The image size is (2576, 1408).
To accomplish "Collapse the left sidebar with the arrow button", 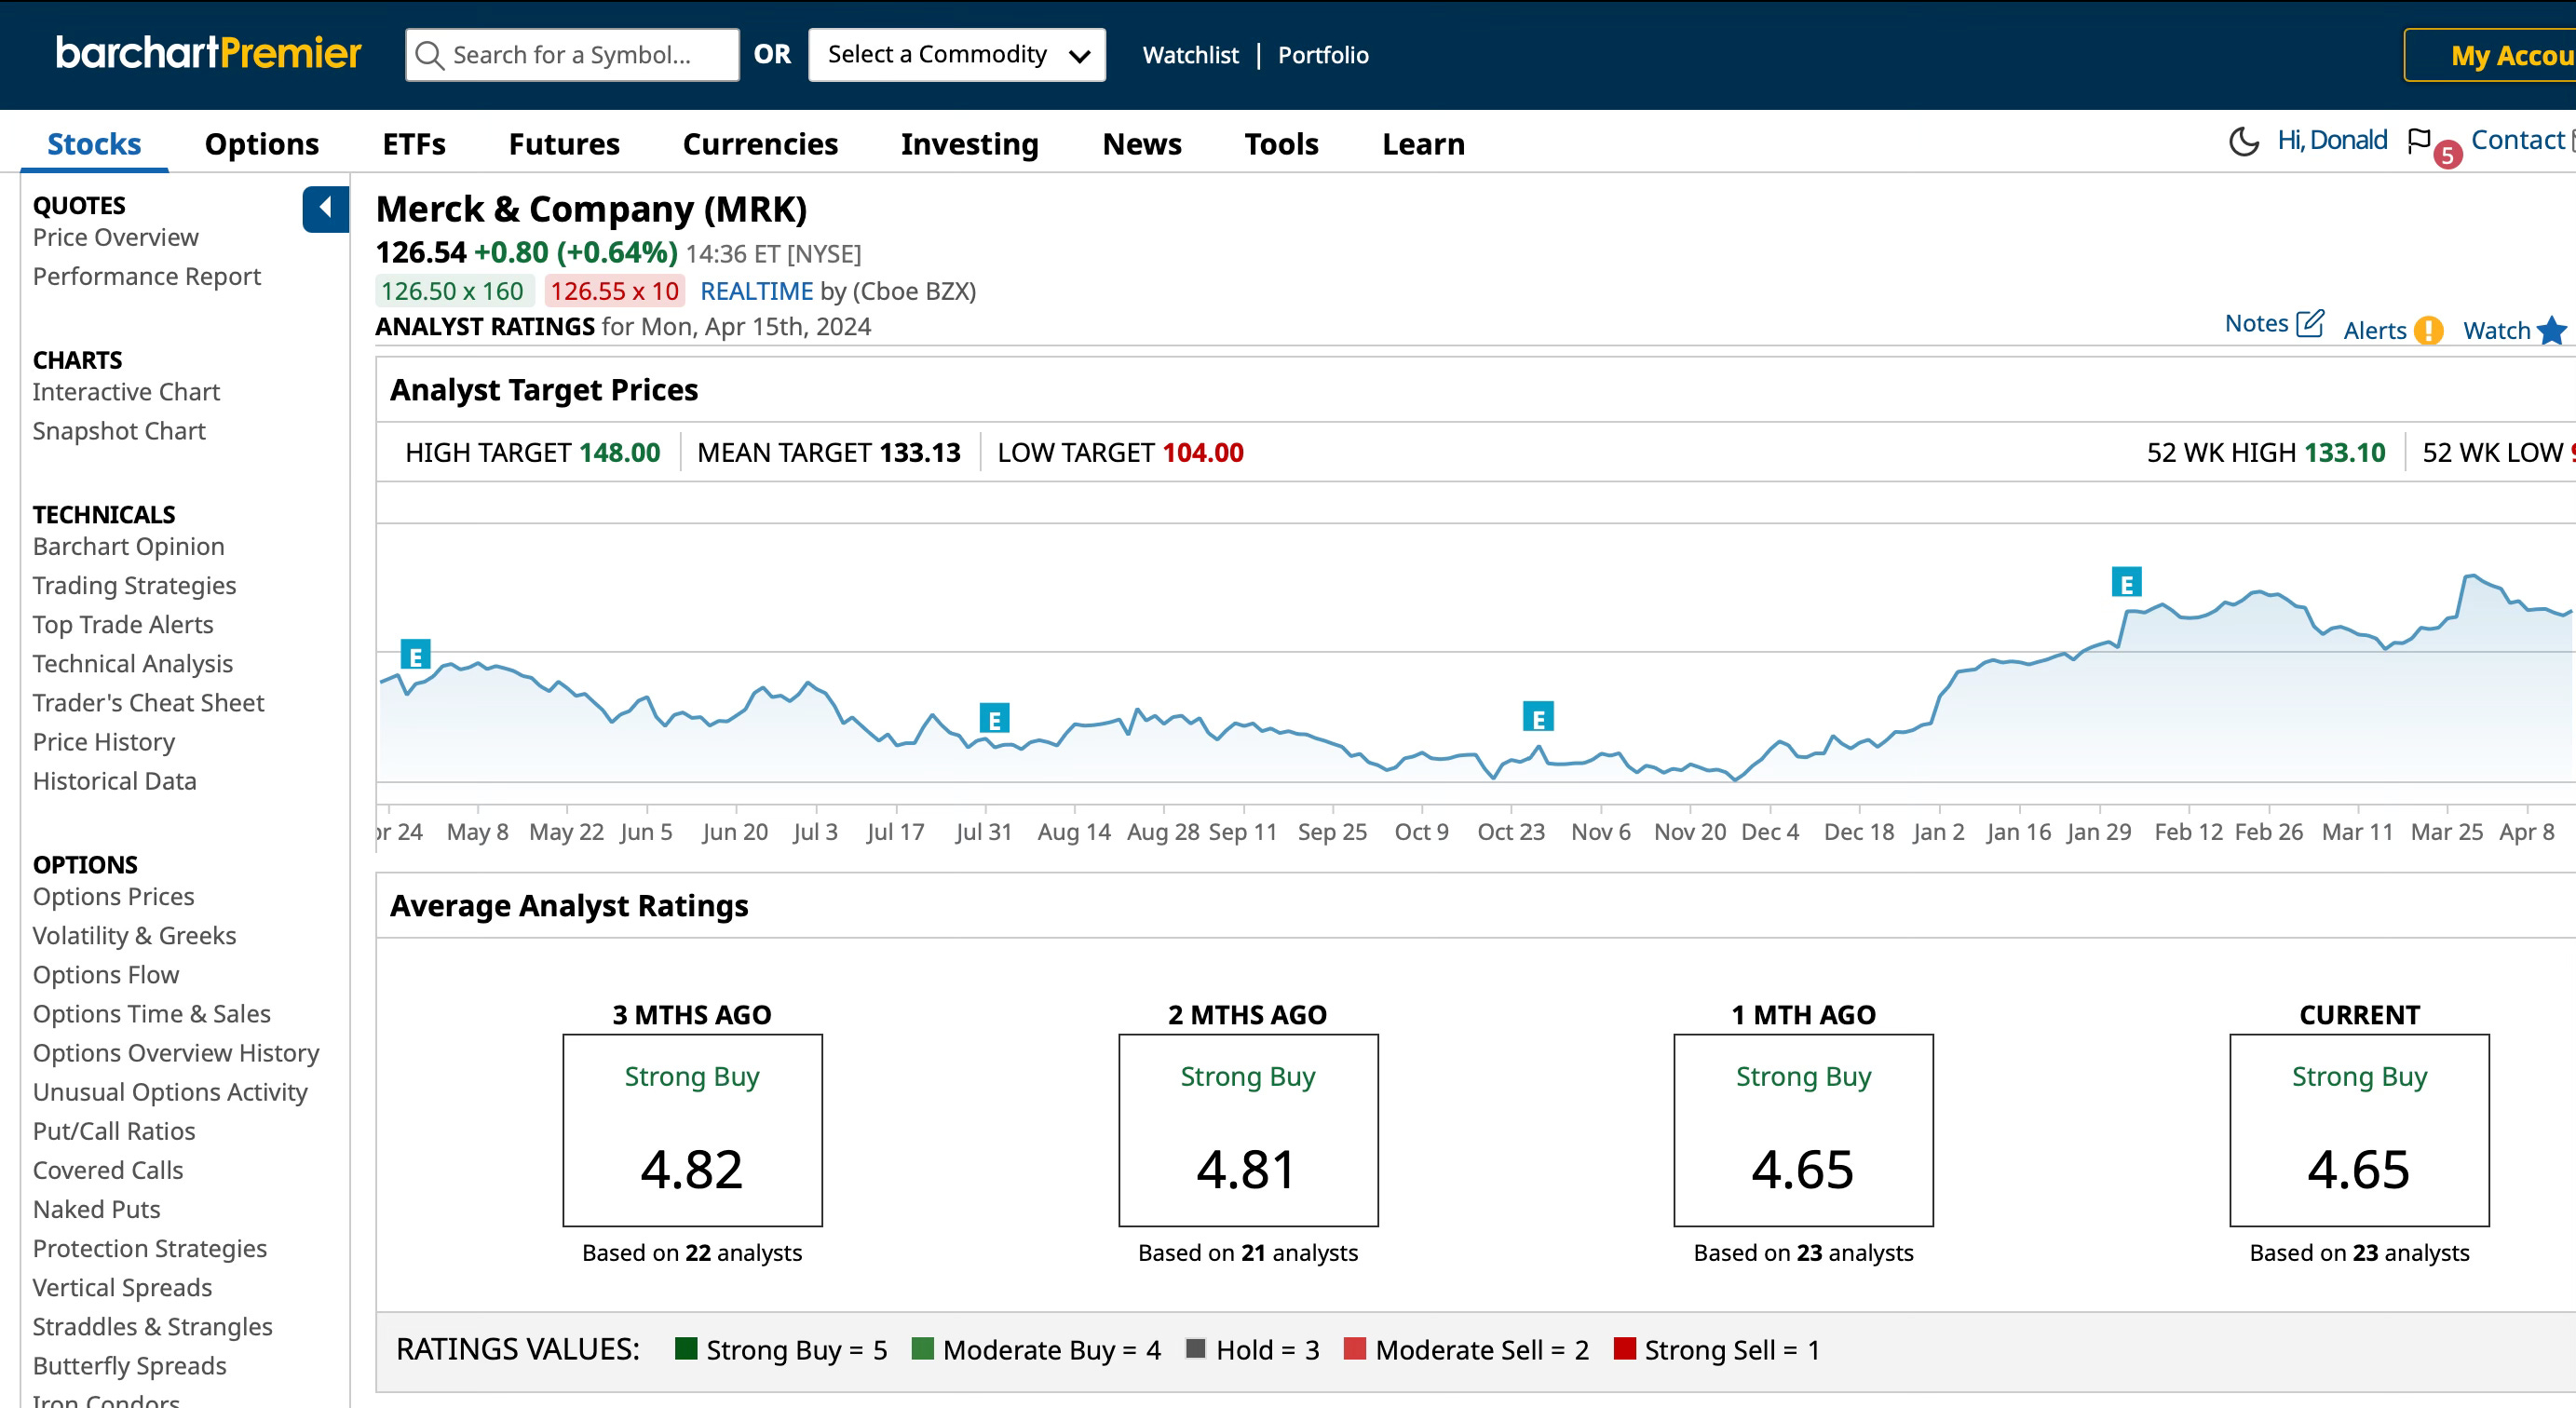I will tap(325, 209).
